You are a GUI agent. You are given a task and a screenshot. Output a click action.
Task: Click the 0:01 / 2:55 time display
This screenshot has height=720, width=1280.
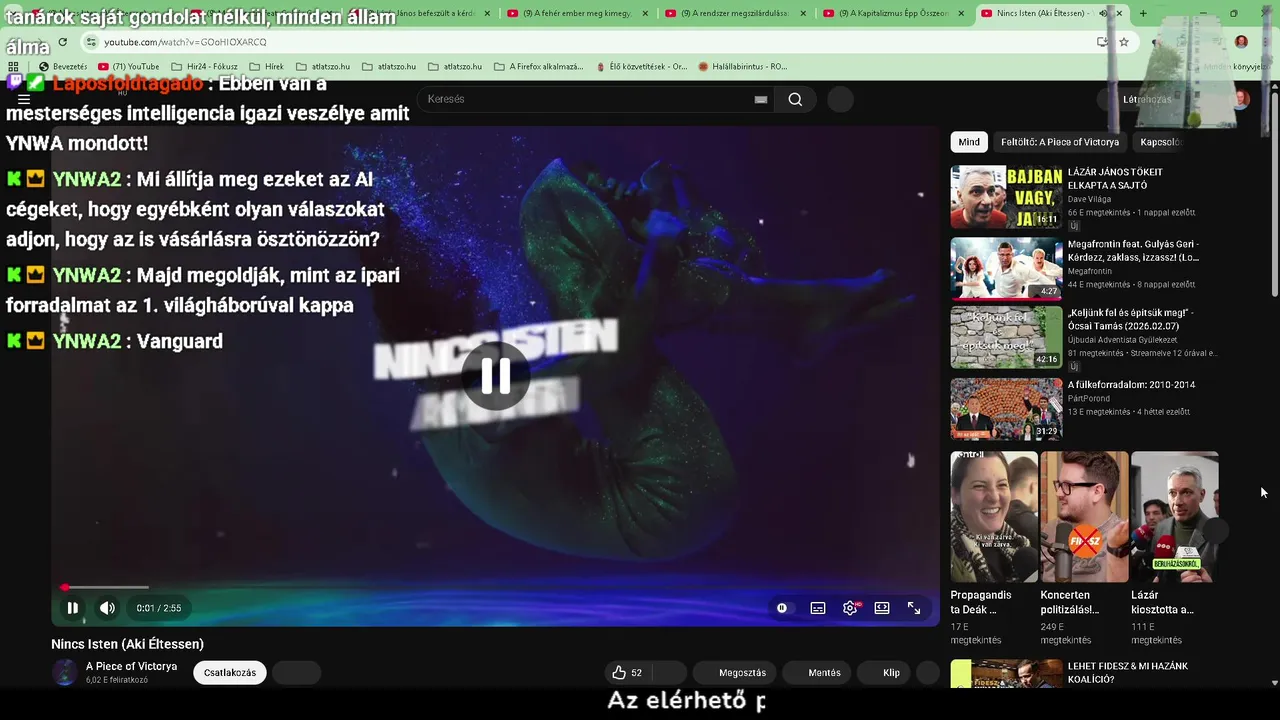[x=159, y=608]
